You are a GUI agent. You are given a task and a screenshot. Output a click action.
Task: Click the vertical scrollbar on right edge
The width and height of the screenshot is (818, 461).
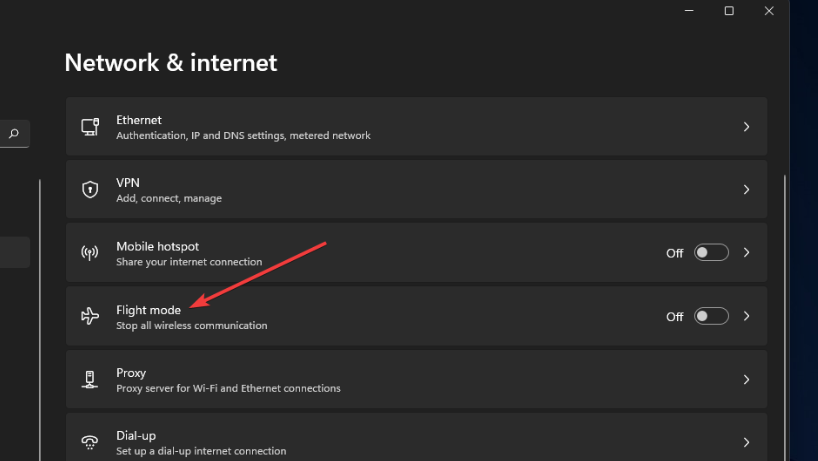click(784, 318)
